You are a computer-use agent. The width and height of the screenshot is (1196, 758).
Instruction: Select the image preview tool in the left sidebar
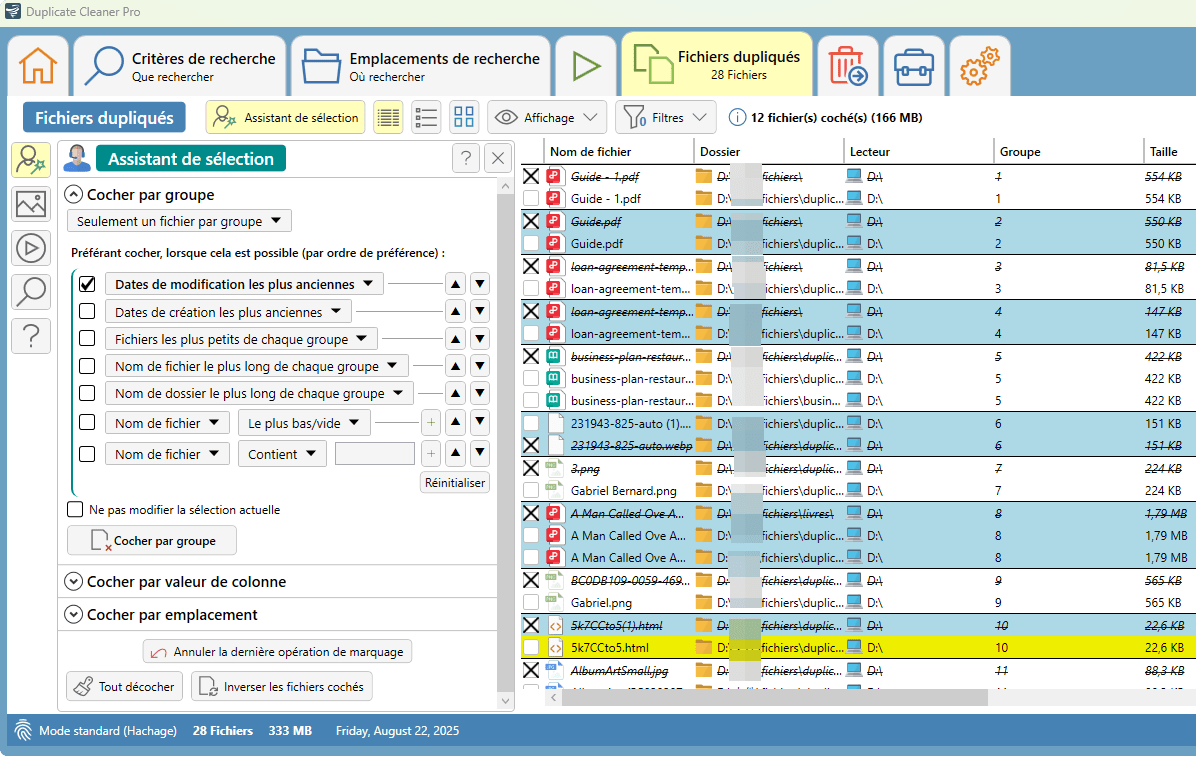[30, 203]
